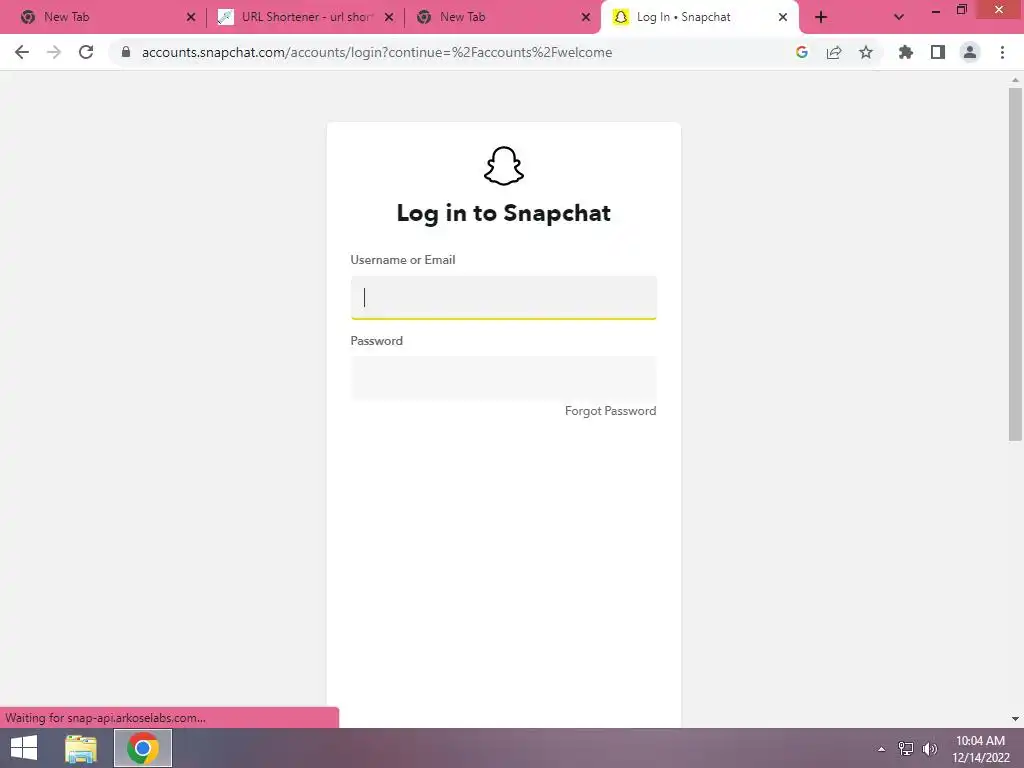This screenshot has width=1024, height=768.
Task: Open the network tray icon
Action: coord(906,748)
